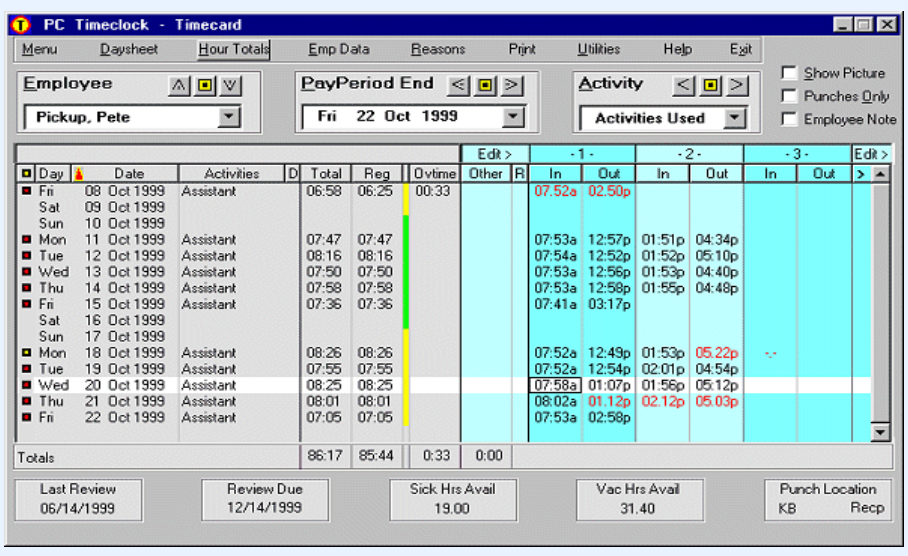908x556 pixels.
Task: Click Exit in the menu bar
Action: click(741, 49)
